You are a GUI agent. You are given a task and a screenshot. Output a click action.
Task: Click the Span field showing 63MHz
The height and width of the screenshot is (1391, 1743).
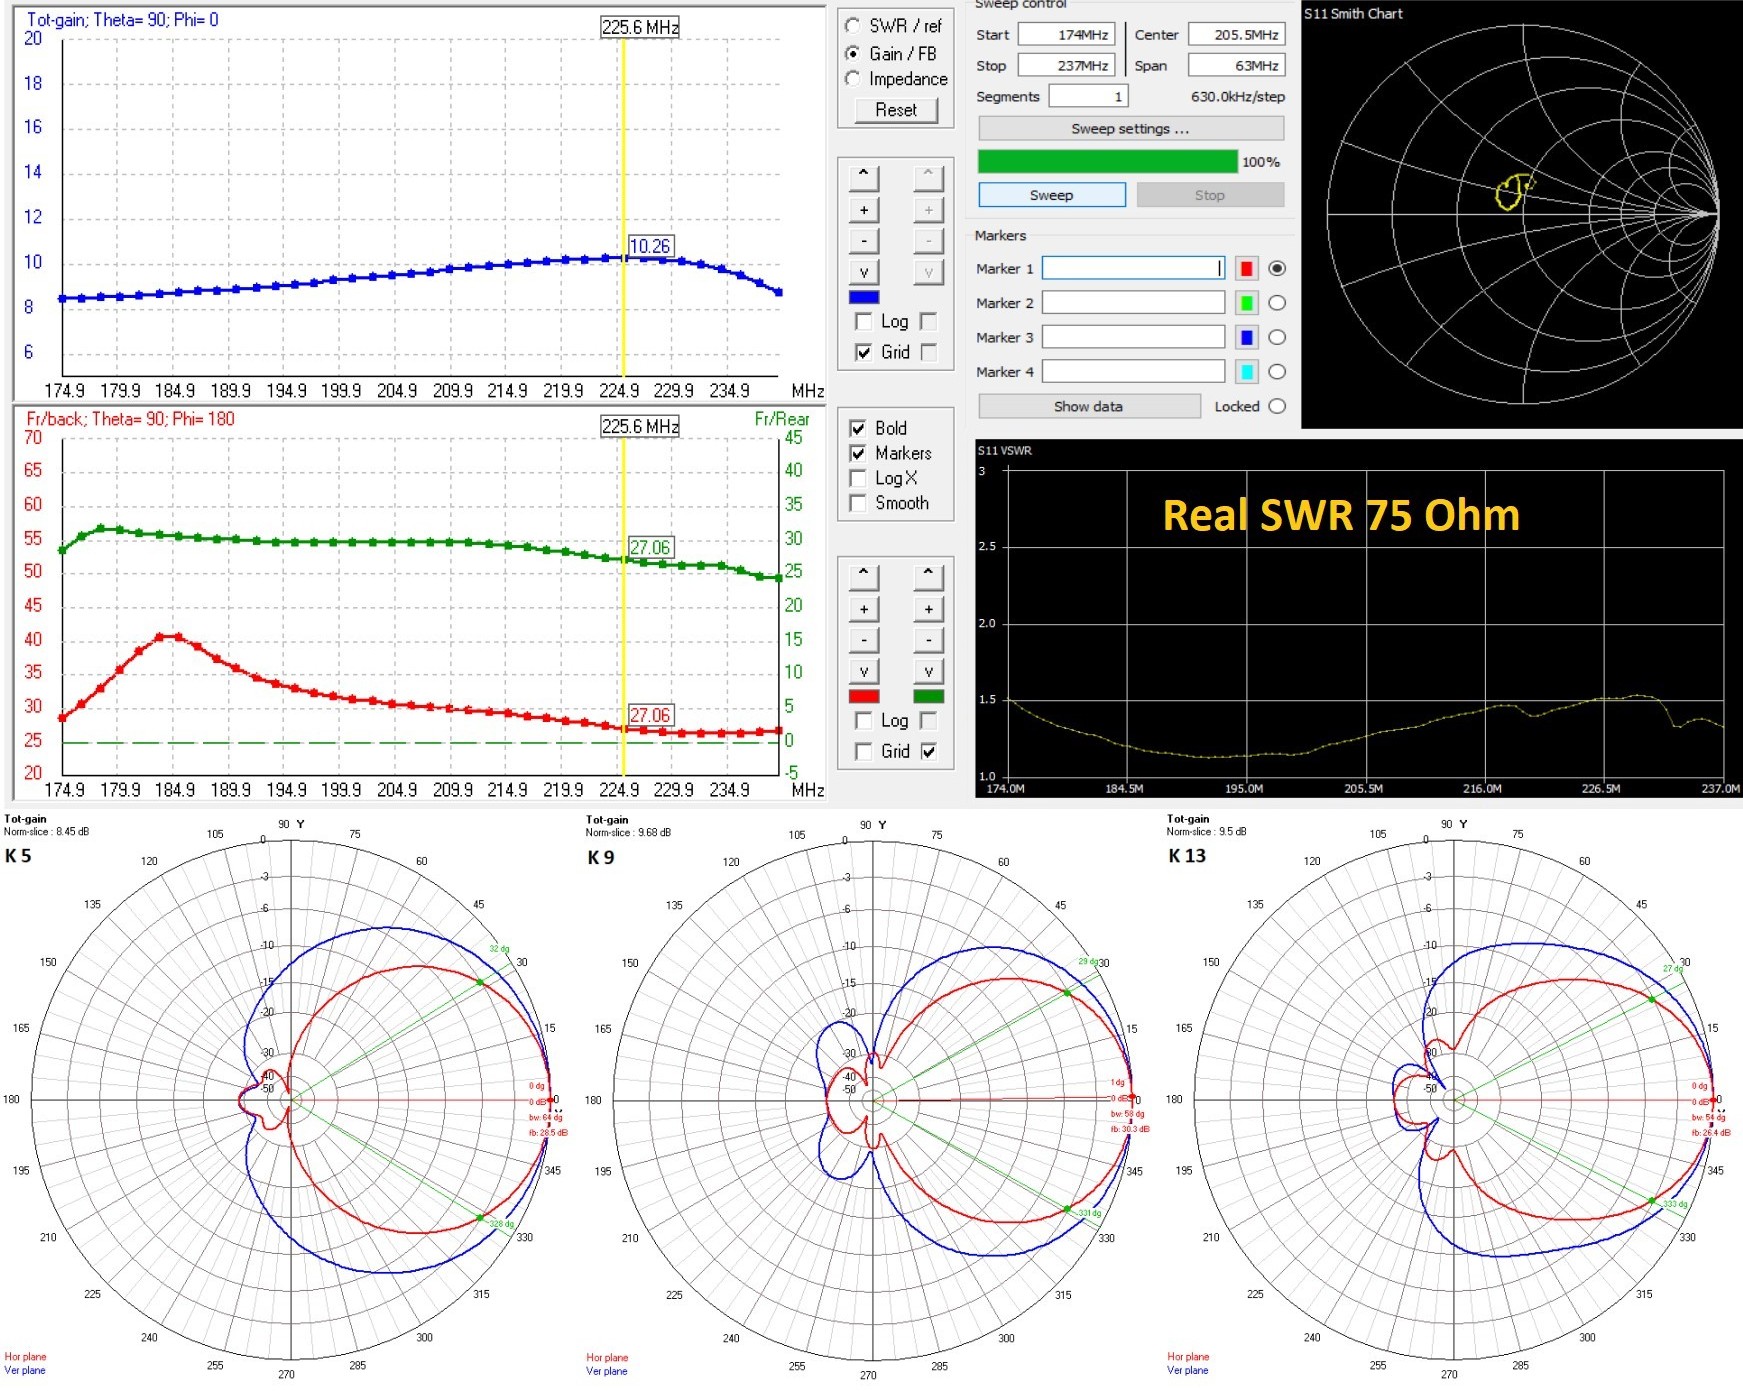tap(1236, 65)
